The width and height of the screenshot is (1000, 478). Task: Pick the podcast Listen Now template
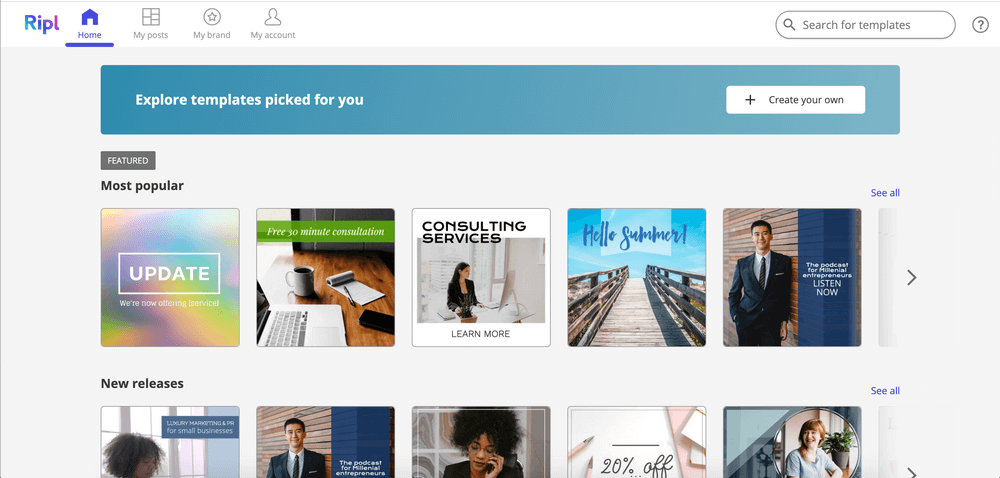792,277
